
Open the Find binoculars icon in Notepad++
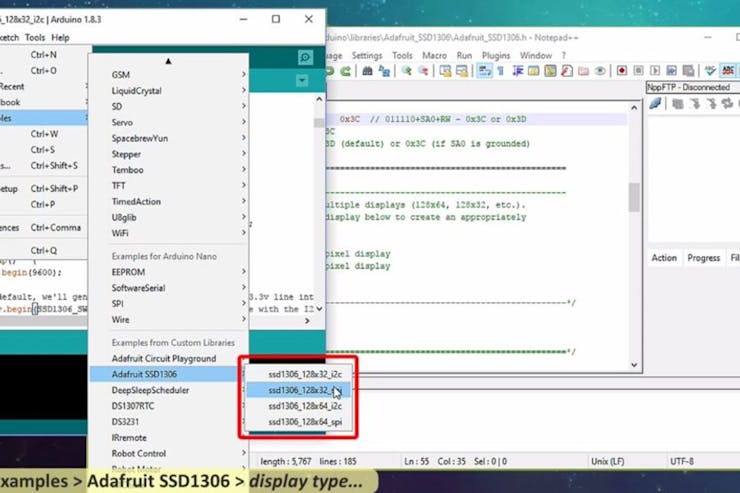[367, 71]
